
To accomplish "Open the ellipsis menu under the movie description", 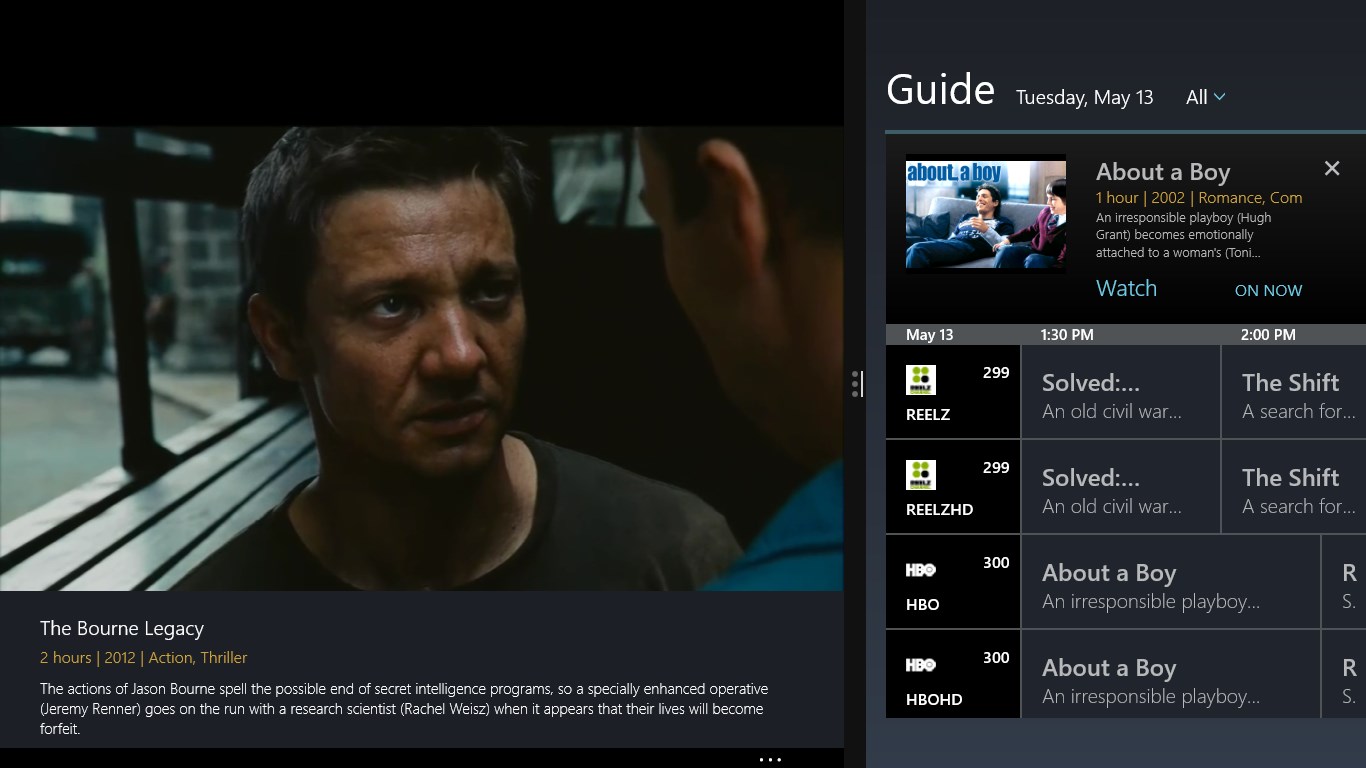I will pyautogui.click(x=770, y=759).
